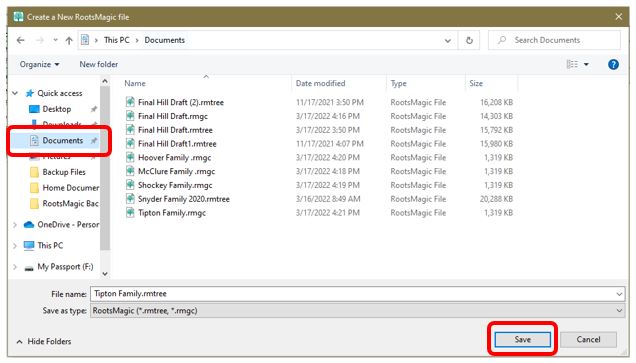The image size is (636, 363).
Task: Click the 16,208 KB size cell
Action: coord(496,103)
